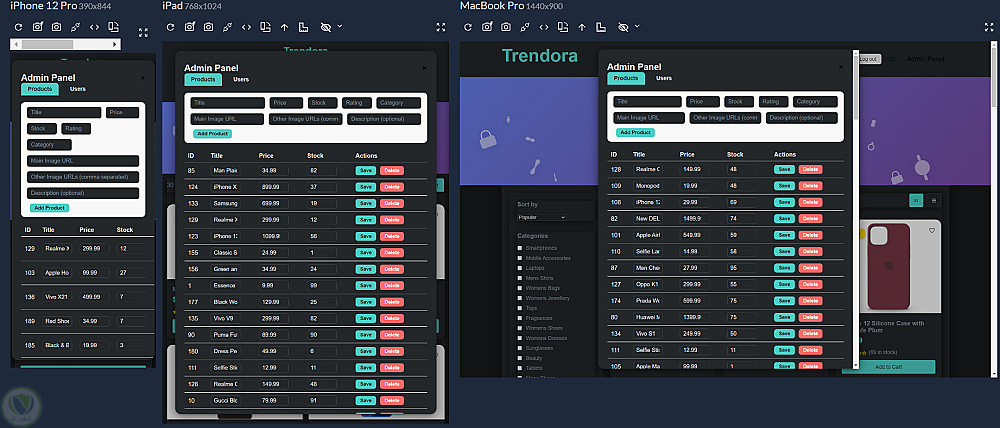
Task: Toggle rulers on the iPad preview
Action: (x=304, y=27)
